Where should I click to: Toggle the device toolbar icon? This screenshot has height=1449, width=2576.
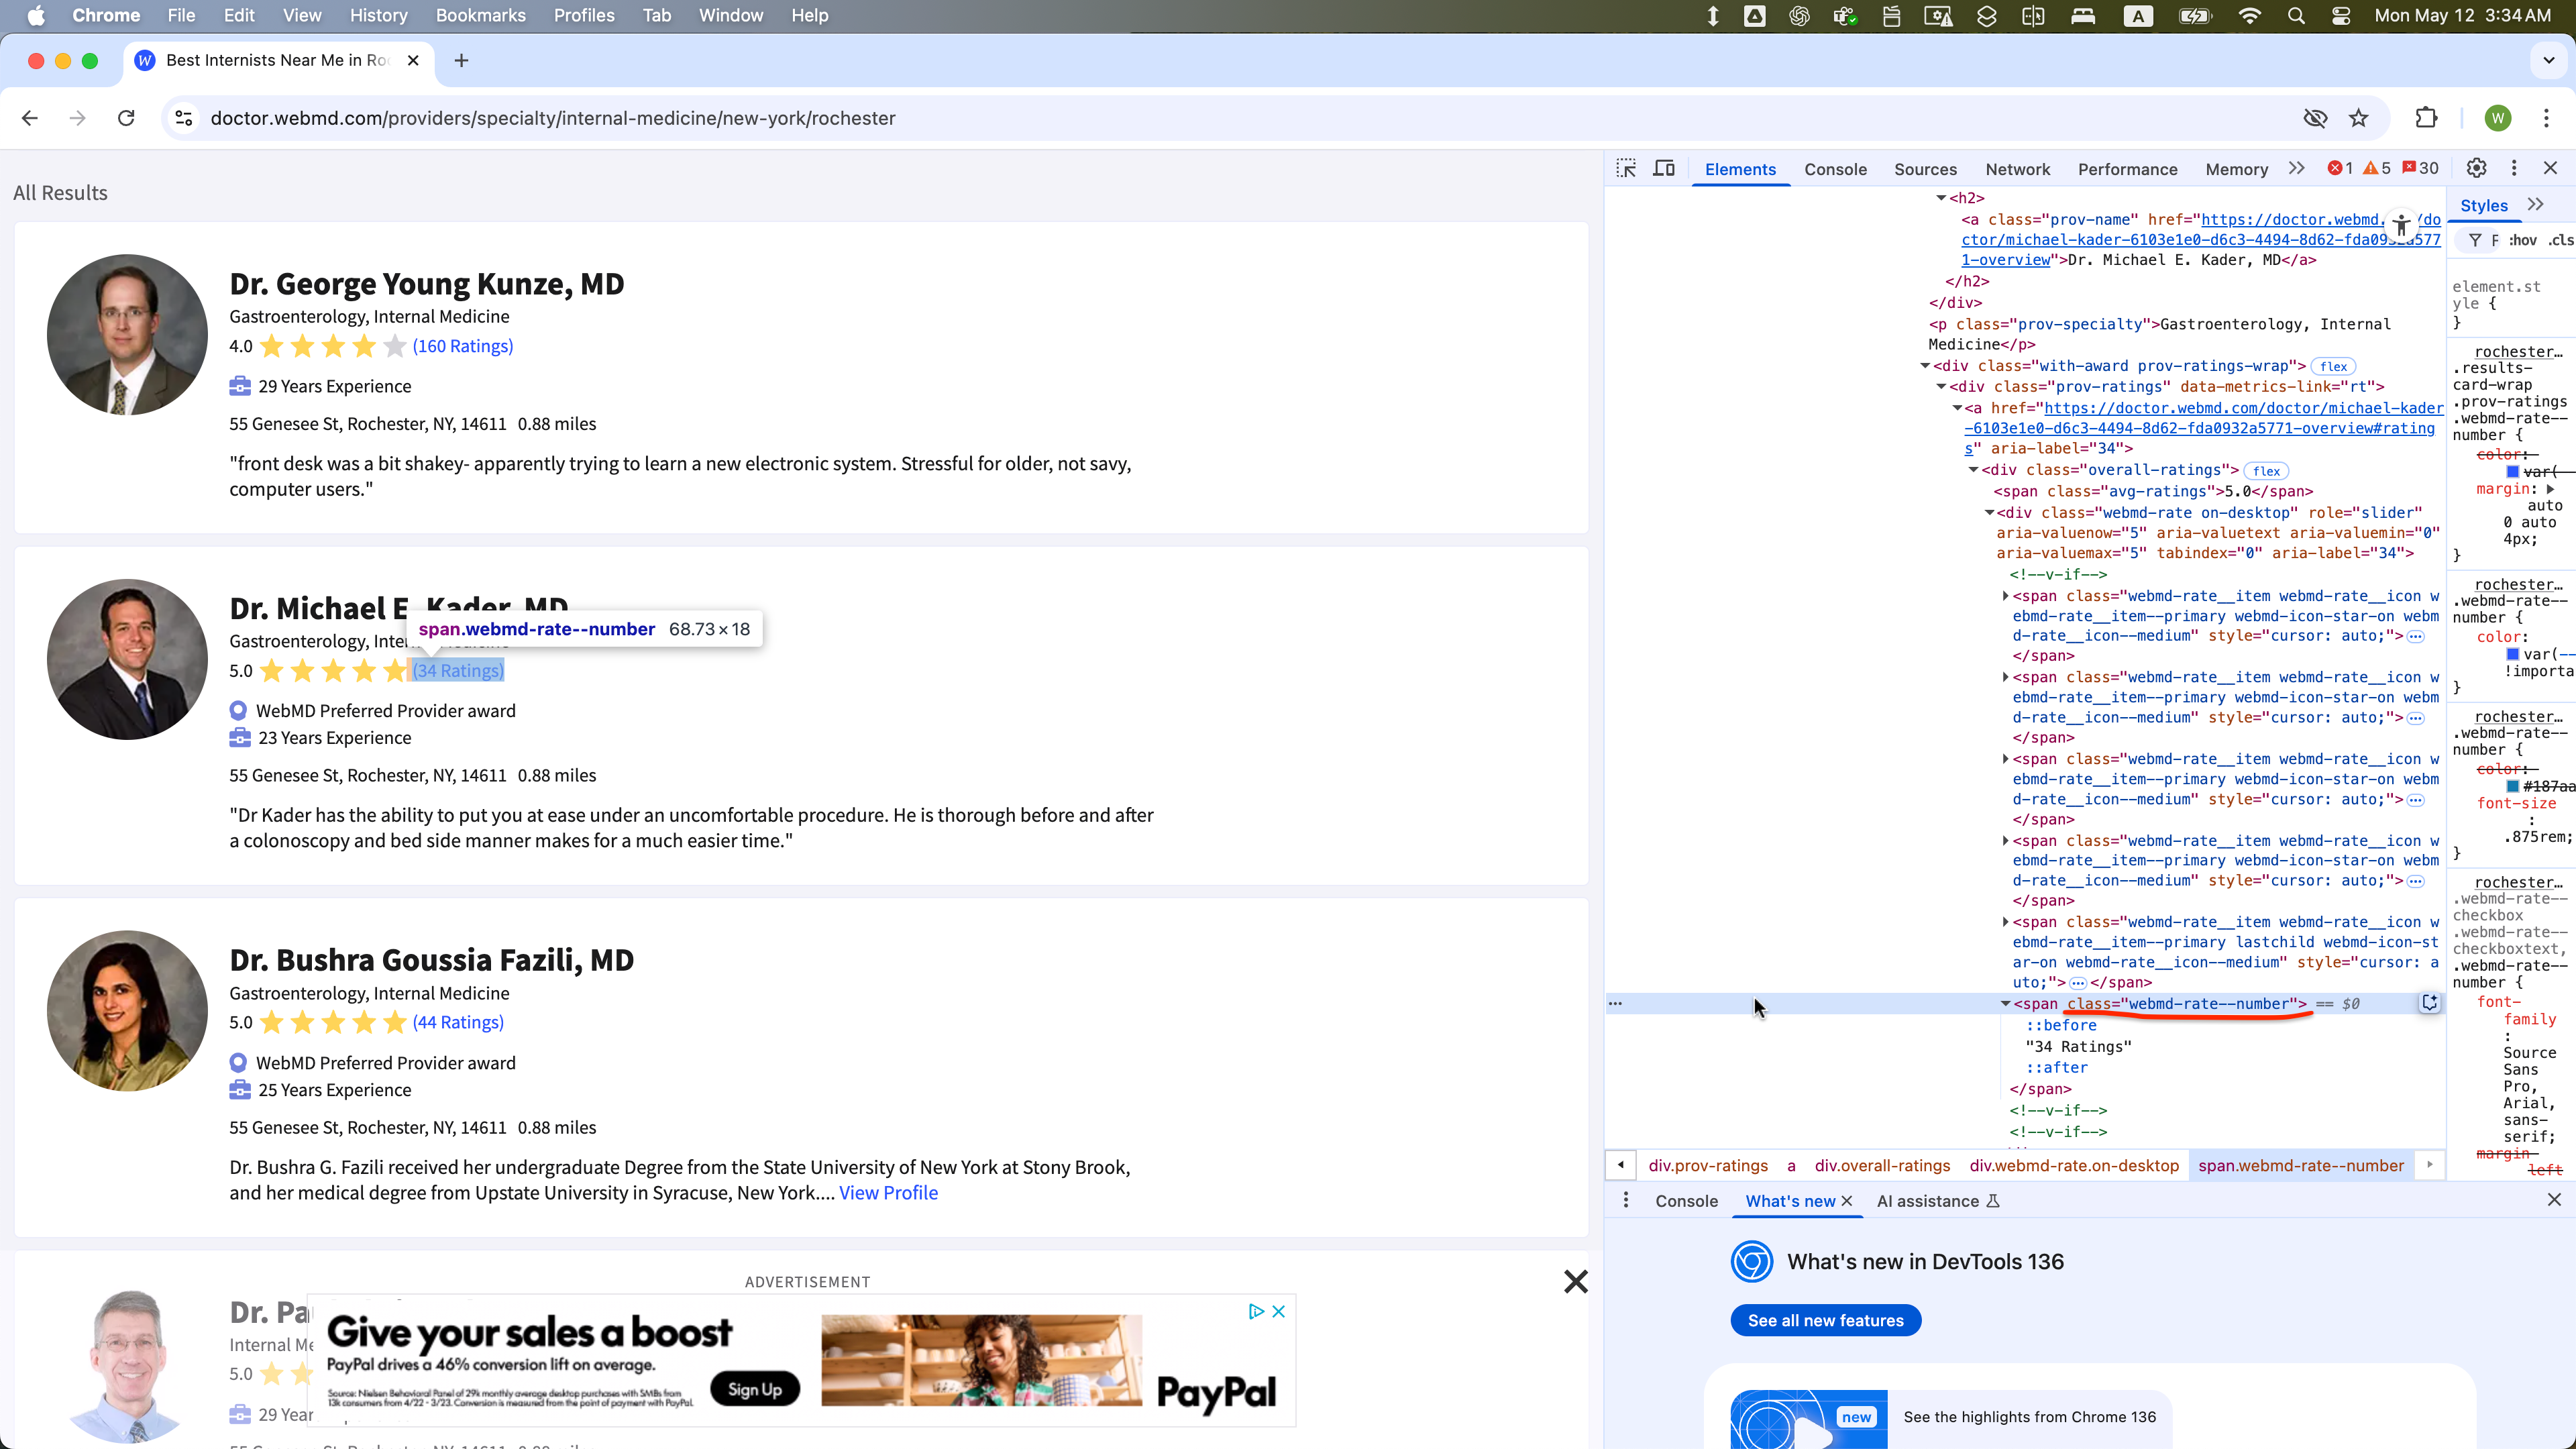coord(1664,168)
